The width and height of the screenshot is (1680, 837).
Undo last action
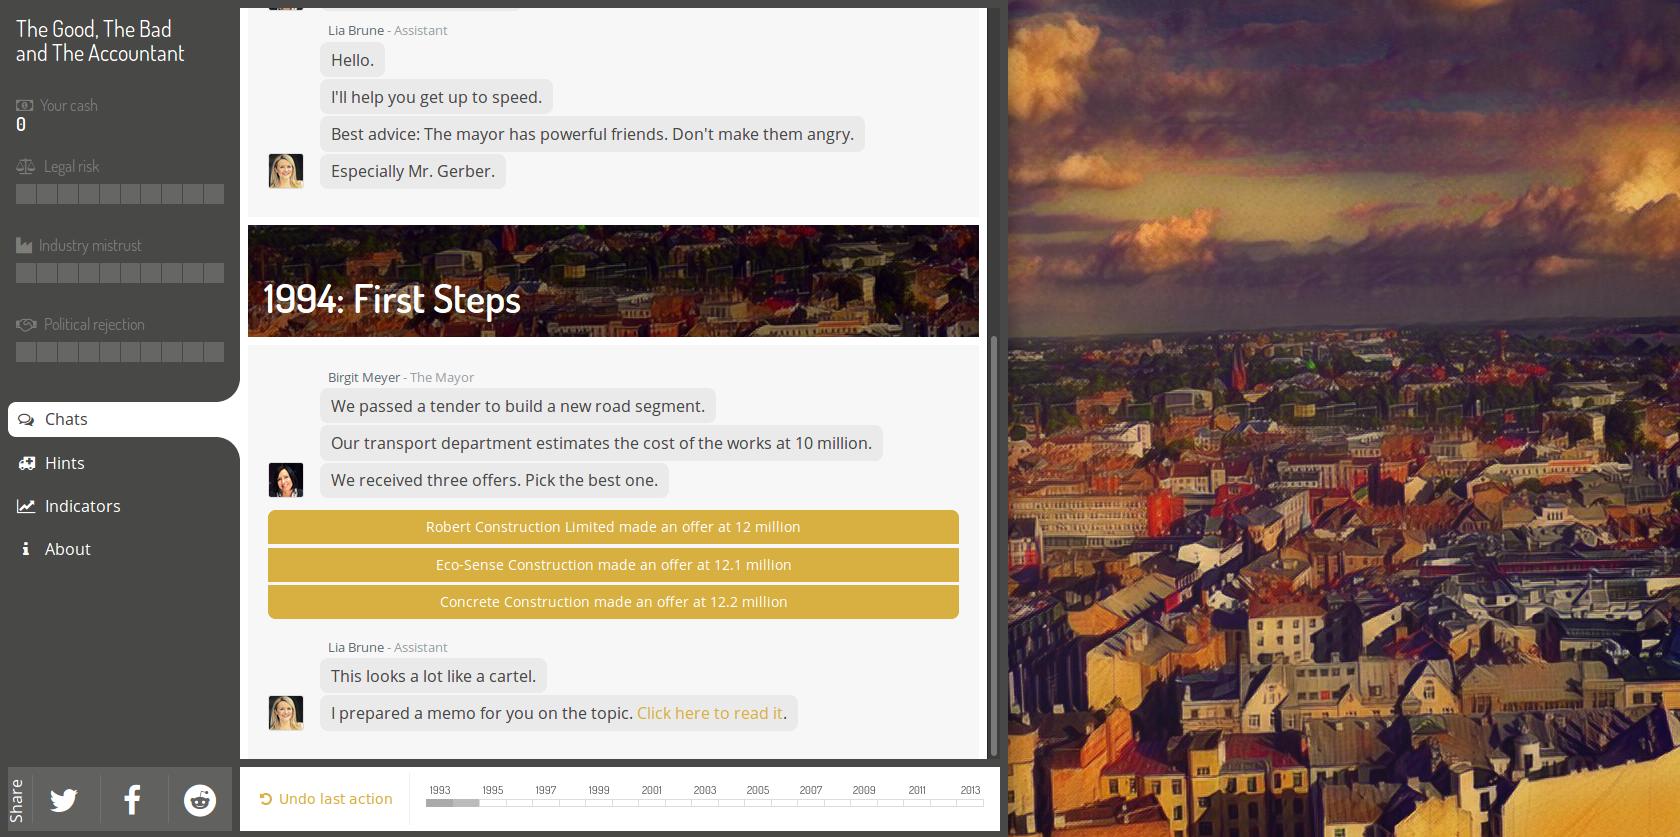[326, 799]
